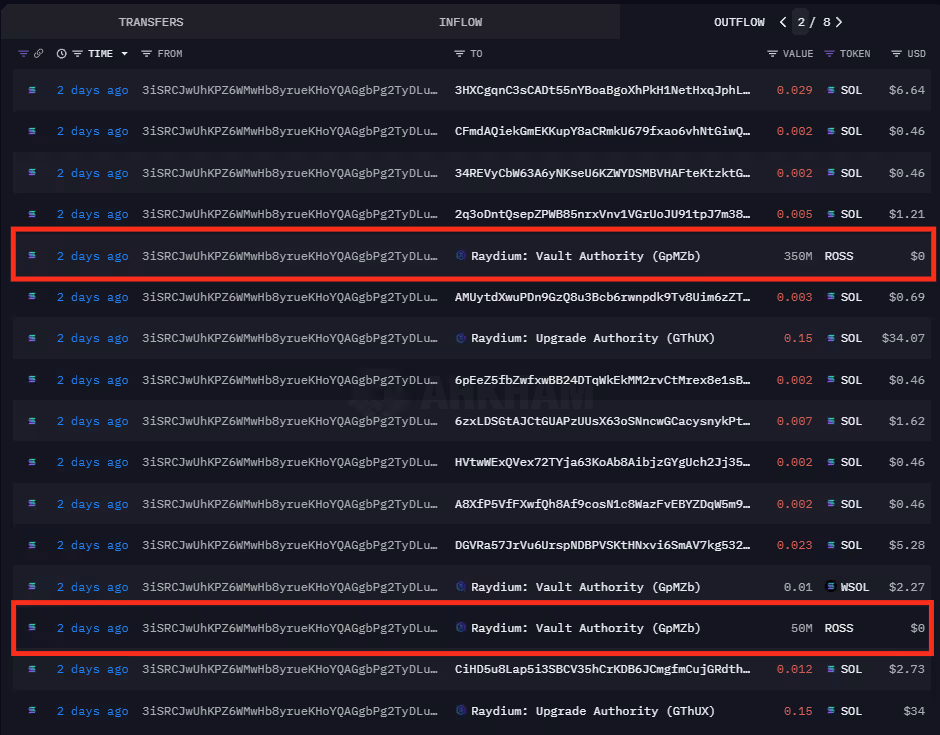Go to previous outflow page
This screenshot has width=940, height=735.
coord(783,22)
